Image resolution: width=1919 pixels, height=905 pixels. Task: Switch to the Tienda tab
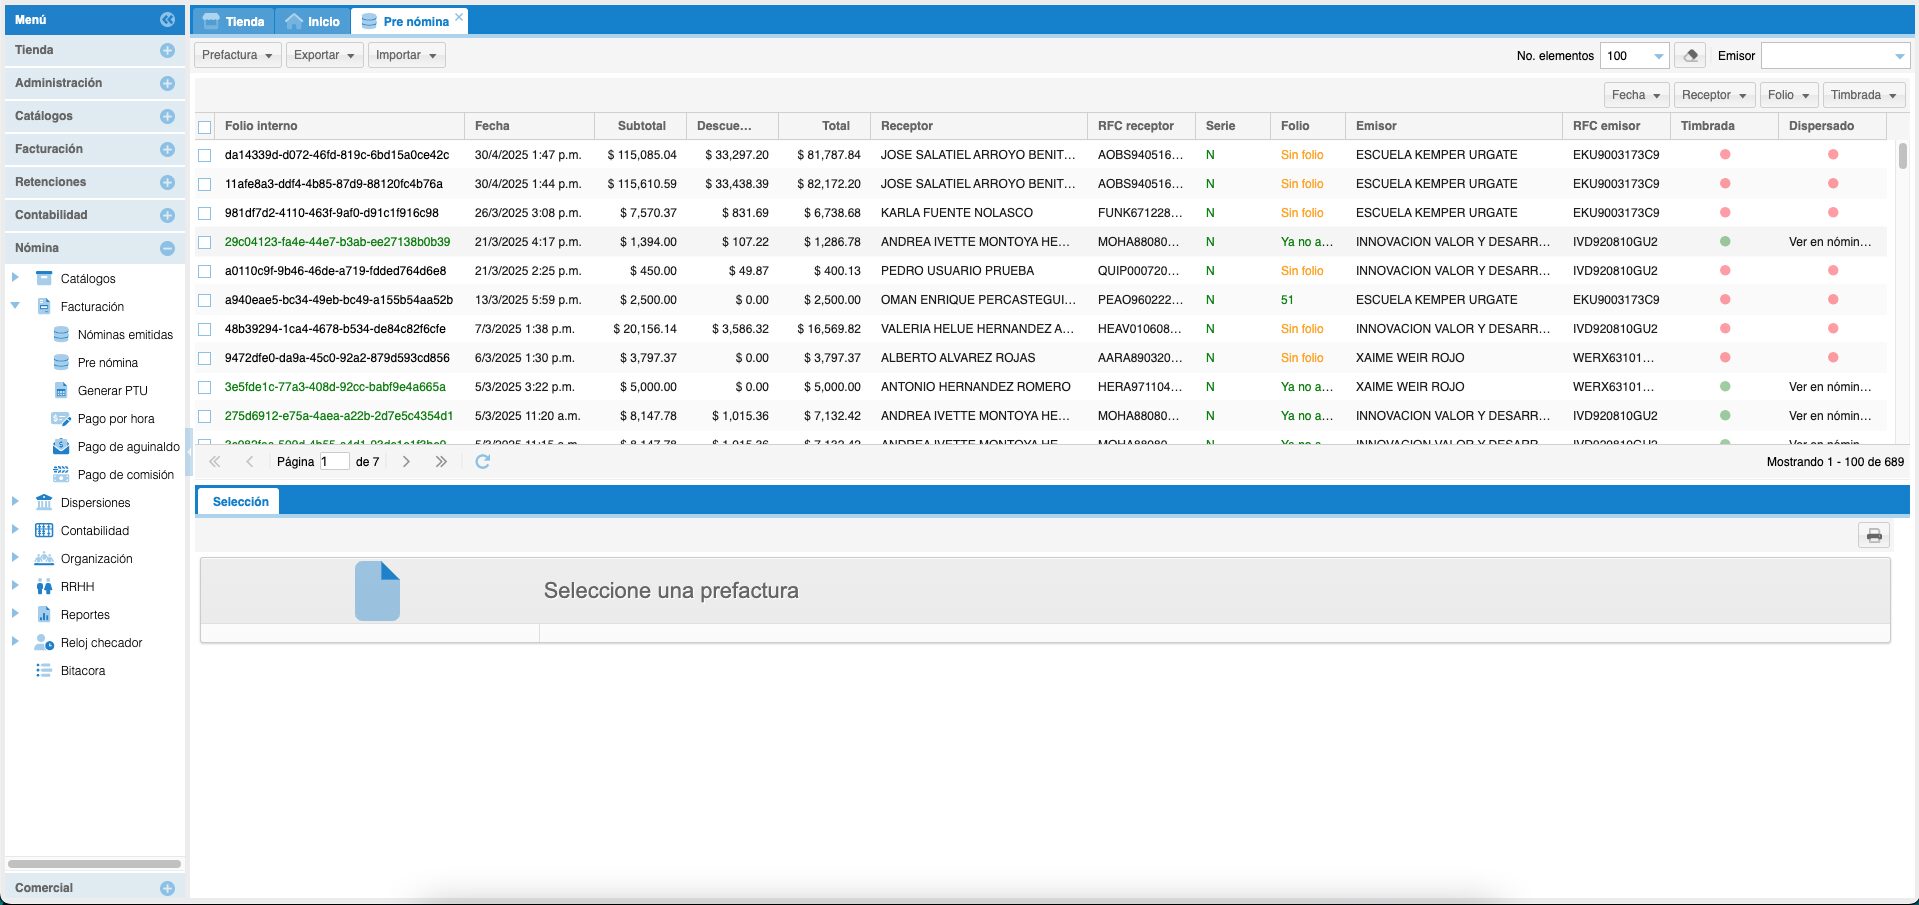[x=234, y=21]
